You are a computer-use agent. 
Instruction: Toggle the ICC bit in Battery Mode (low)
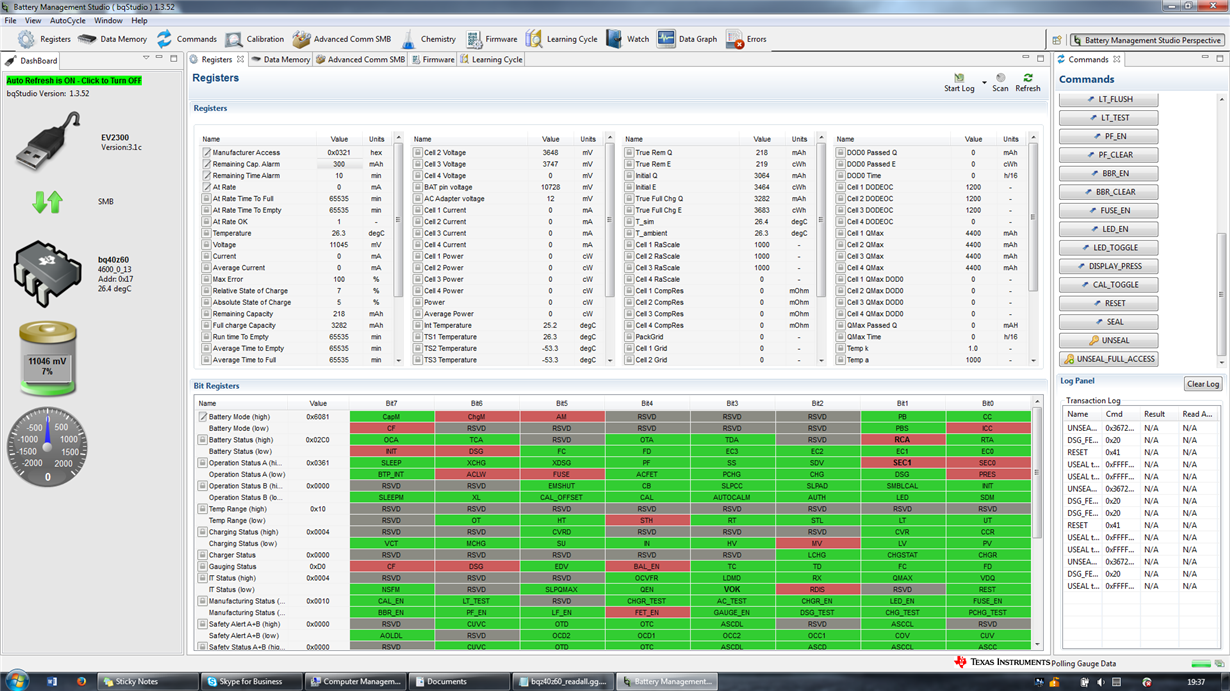pos(987,428)
